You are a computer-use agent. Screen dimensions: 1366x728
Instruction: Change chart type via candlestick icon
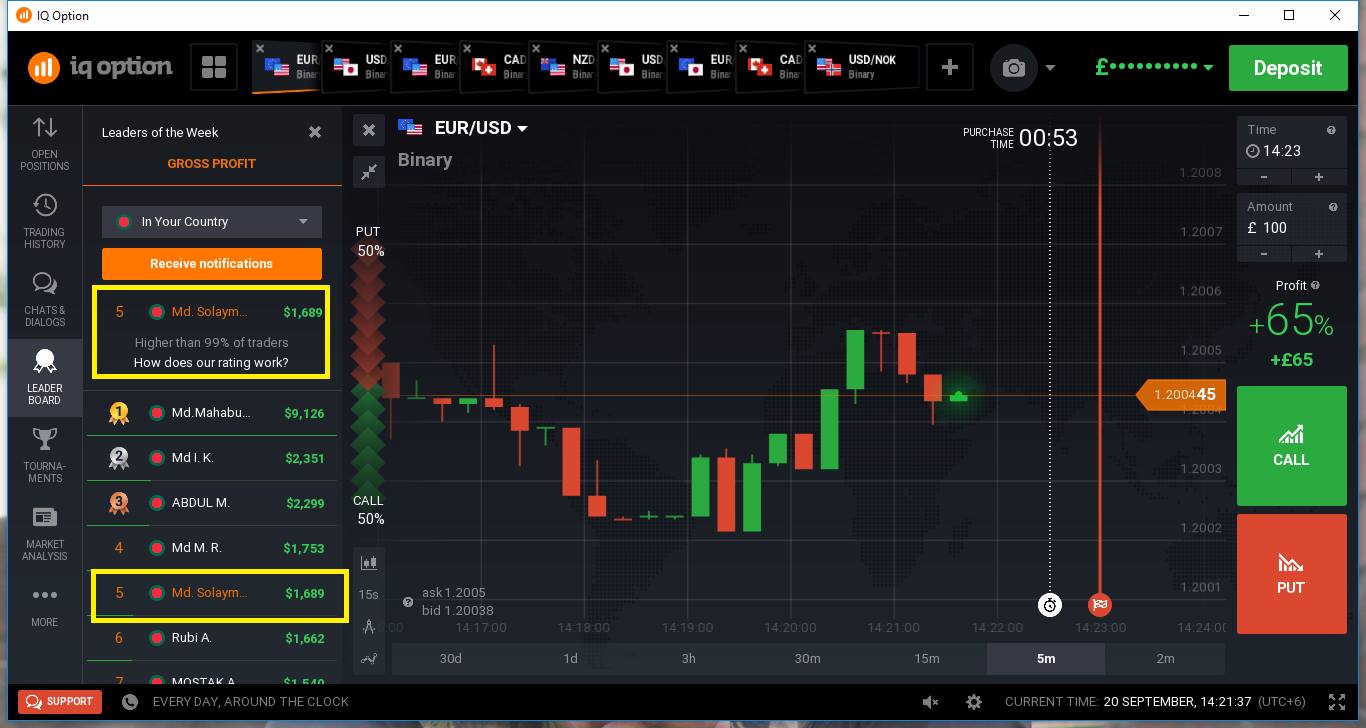point(369,563)
